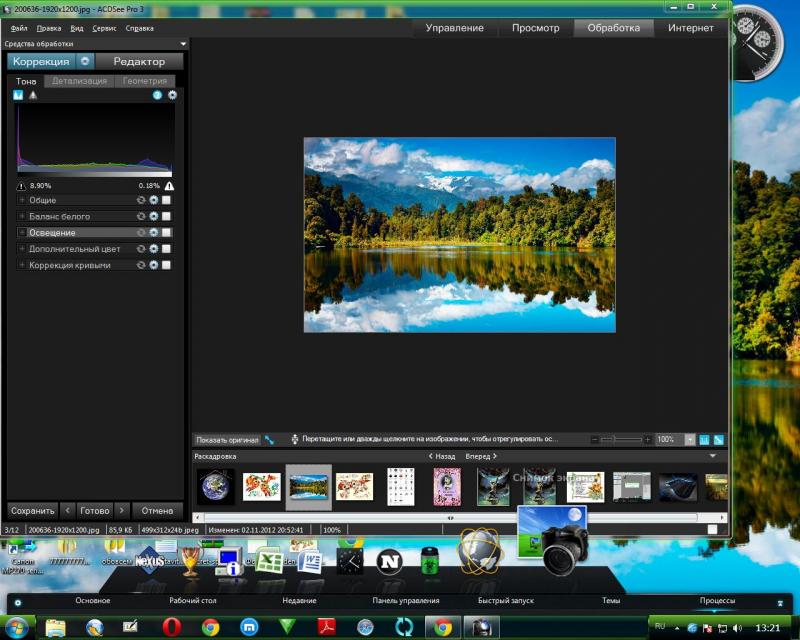The height and width of the screenshot is (640, 800).
Task: Open Раскадровка filmstrip dropdown arrow
Action: point(713,456)
